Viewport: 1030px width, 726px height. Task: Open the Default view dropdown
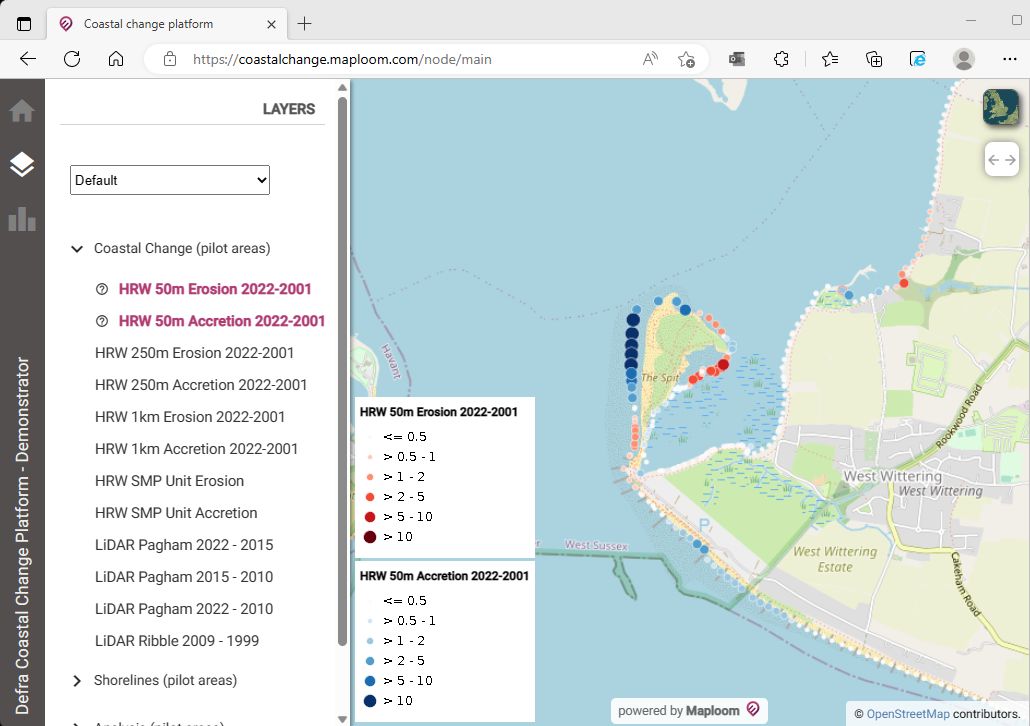pos(169,180)
